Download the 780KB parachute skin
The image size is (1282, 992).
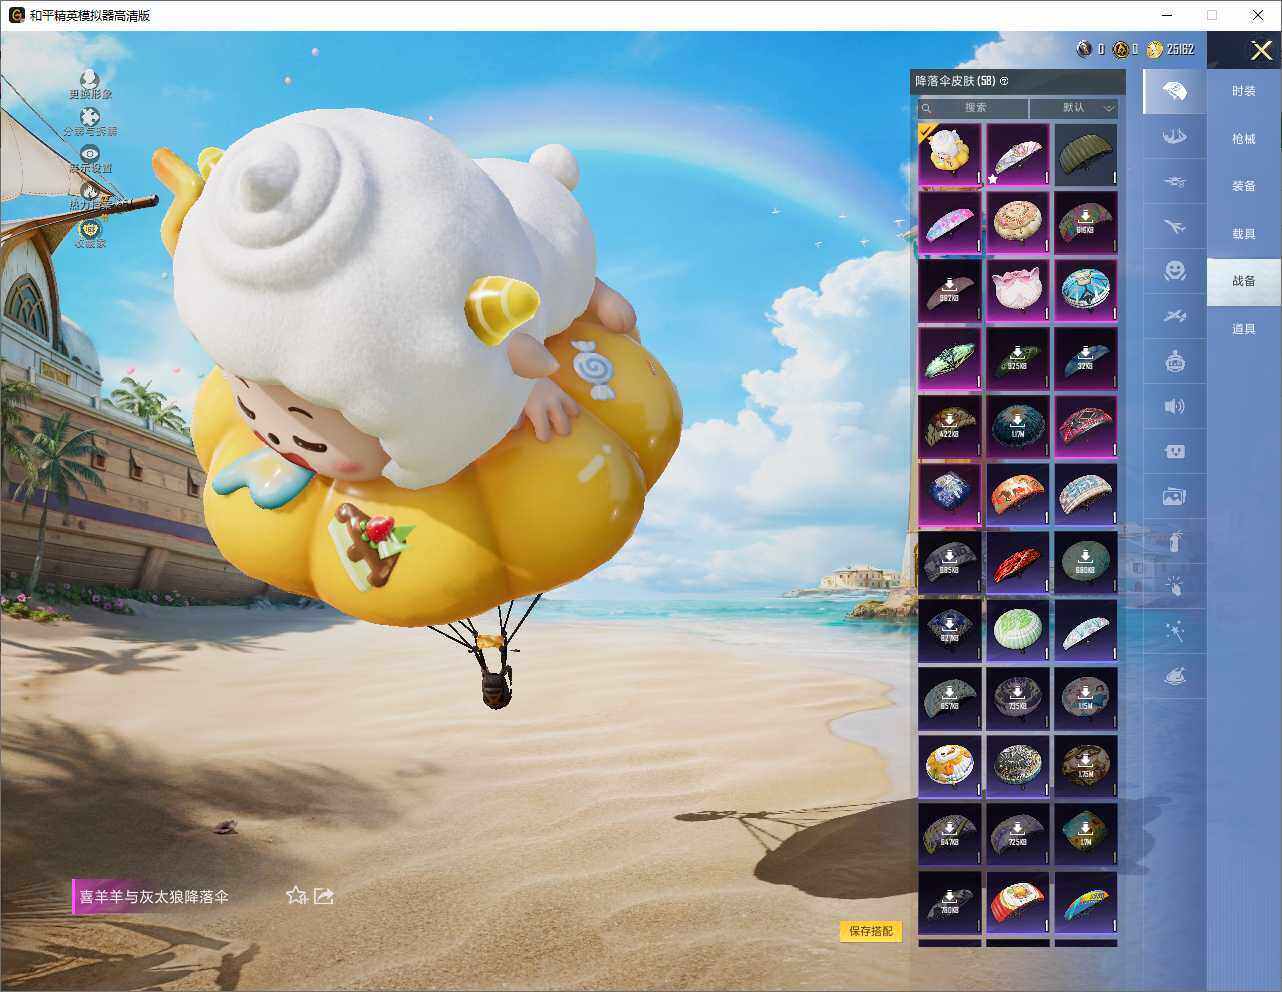click(x=950, y=903)
